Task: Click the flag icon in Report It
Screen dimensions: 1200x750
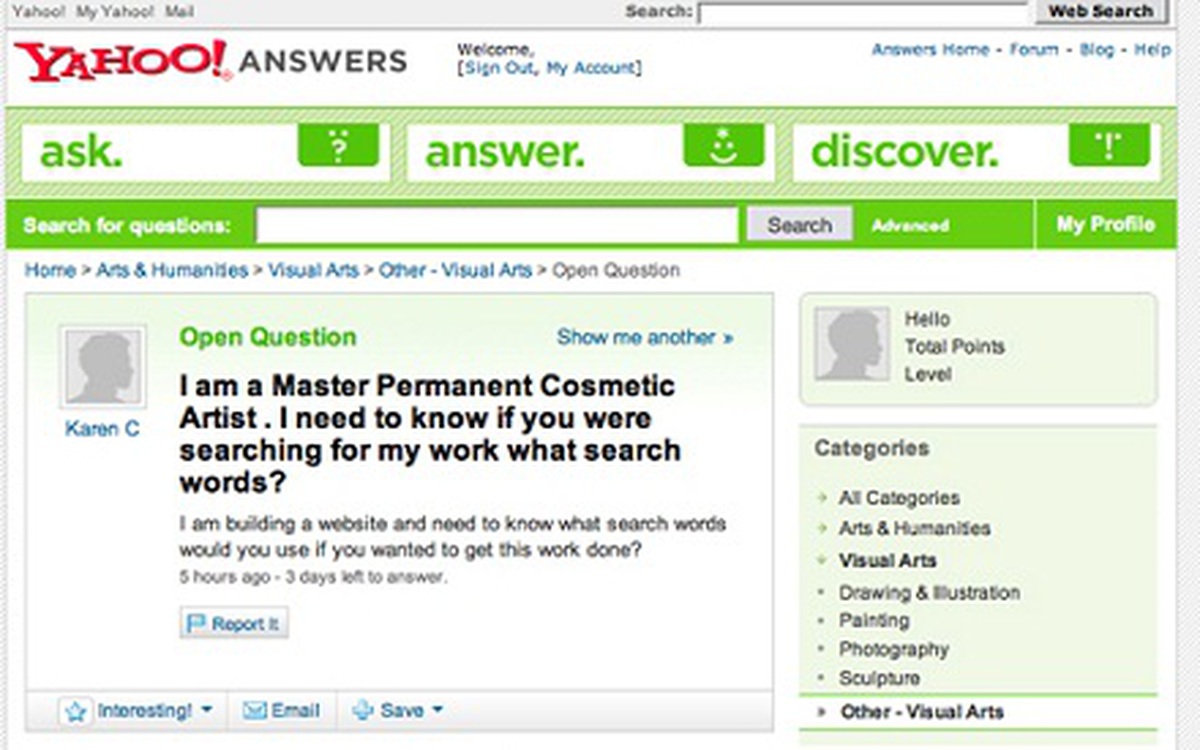Action: point(196,623)
